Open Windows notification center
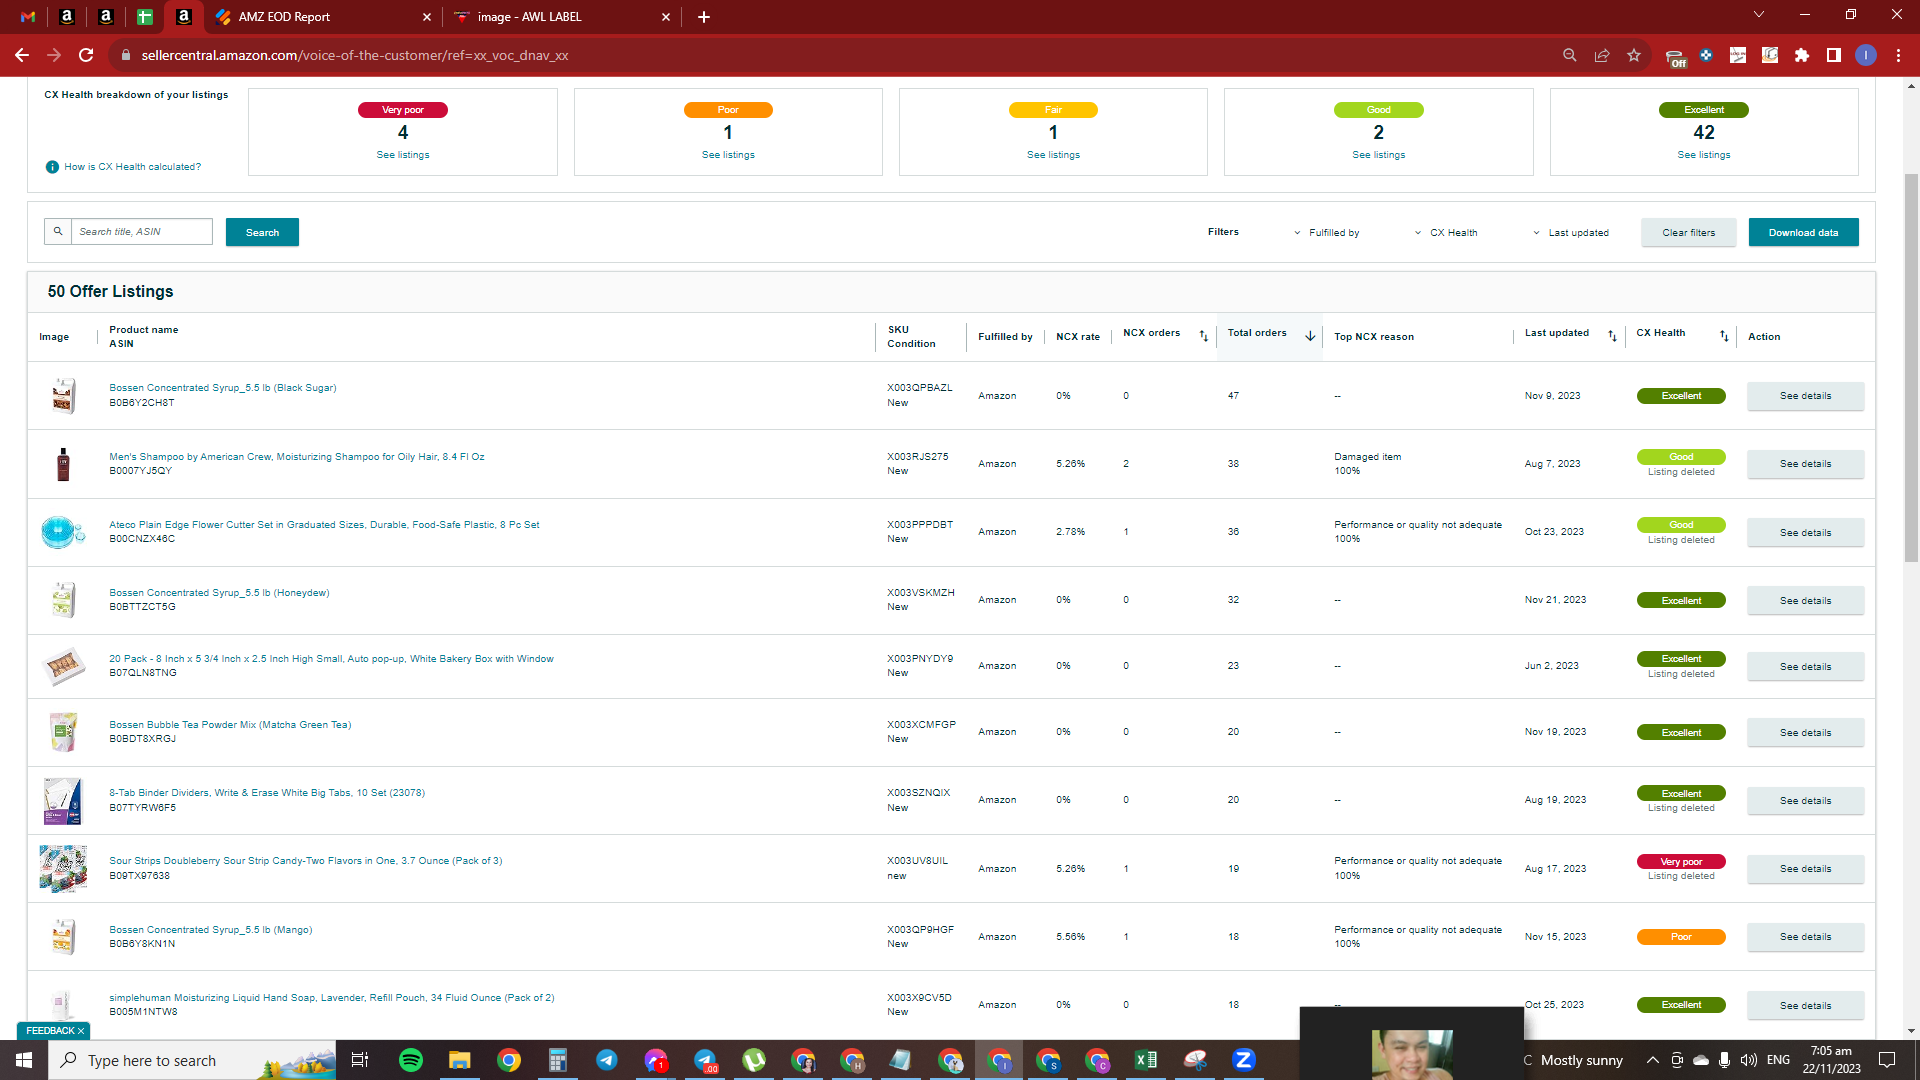The image size is (1920, 1080). pos(1887,1060)
